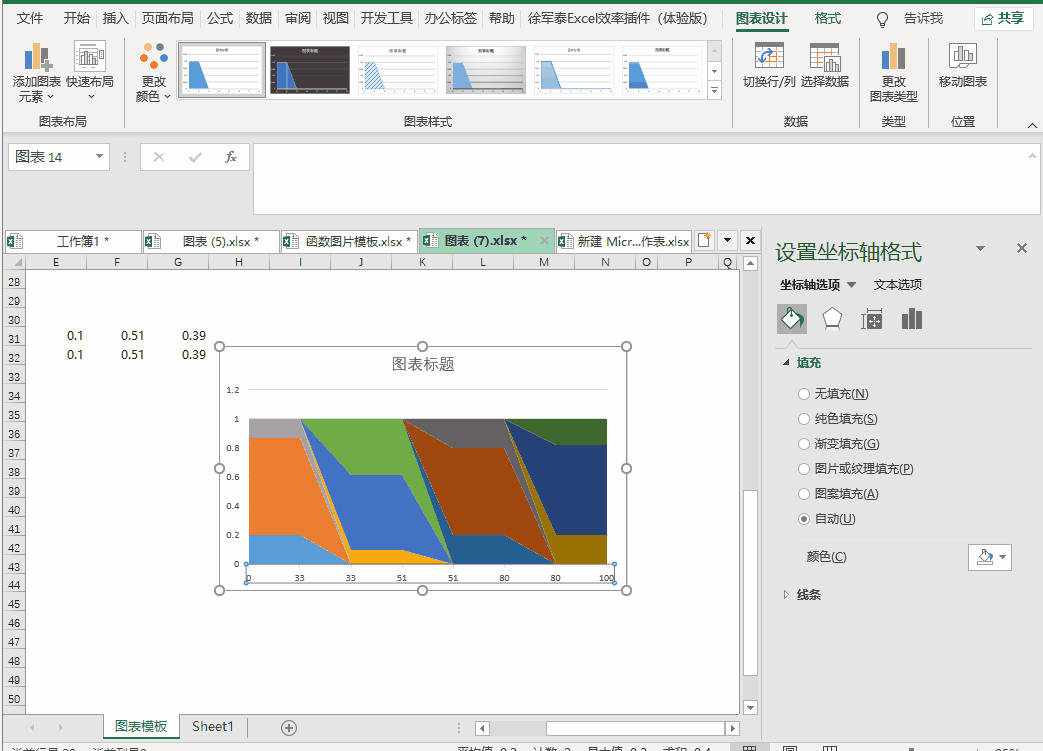Select 无填充(N) radio button
This screenshot has height=751, width=1043.
[804, 394]
